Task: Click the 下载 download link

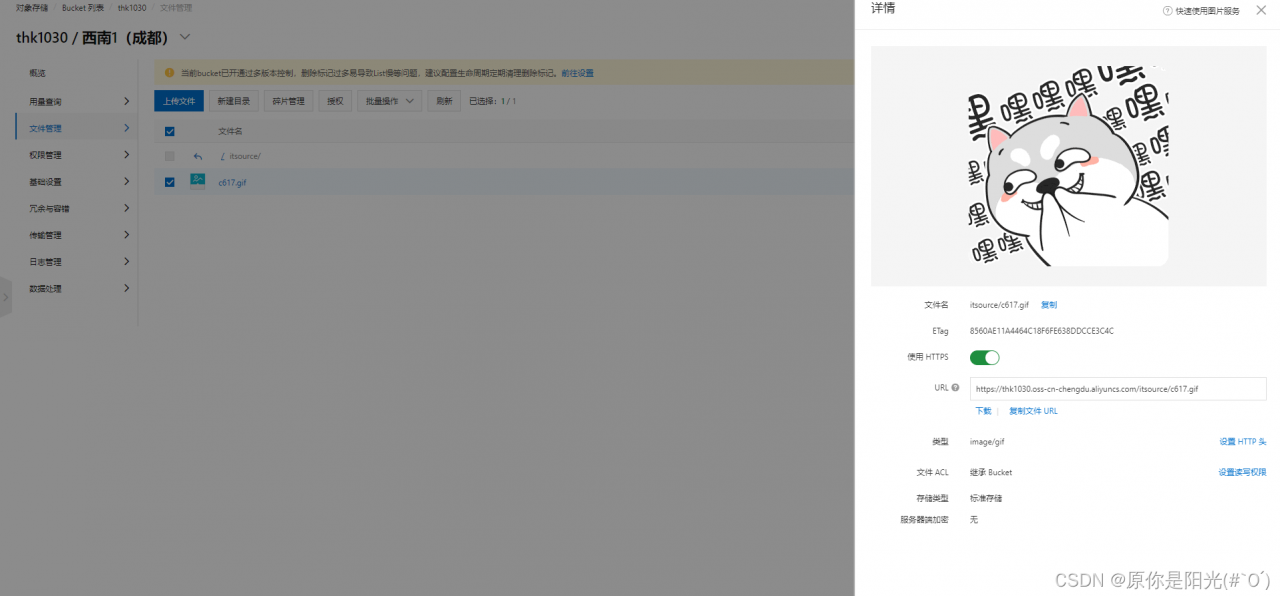Action: pos(983,410)
